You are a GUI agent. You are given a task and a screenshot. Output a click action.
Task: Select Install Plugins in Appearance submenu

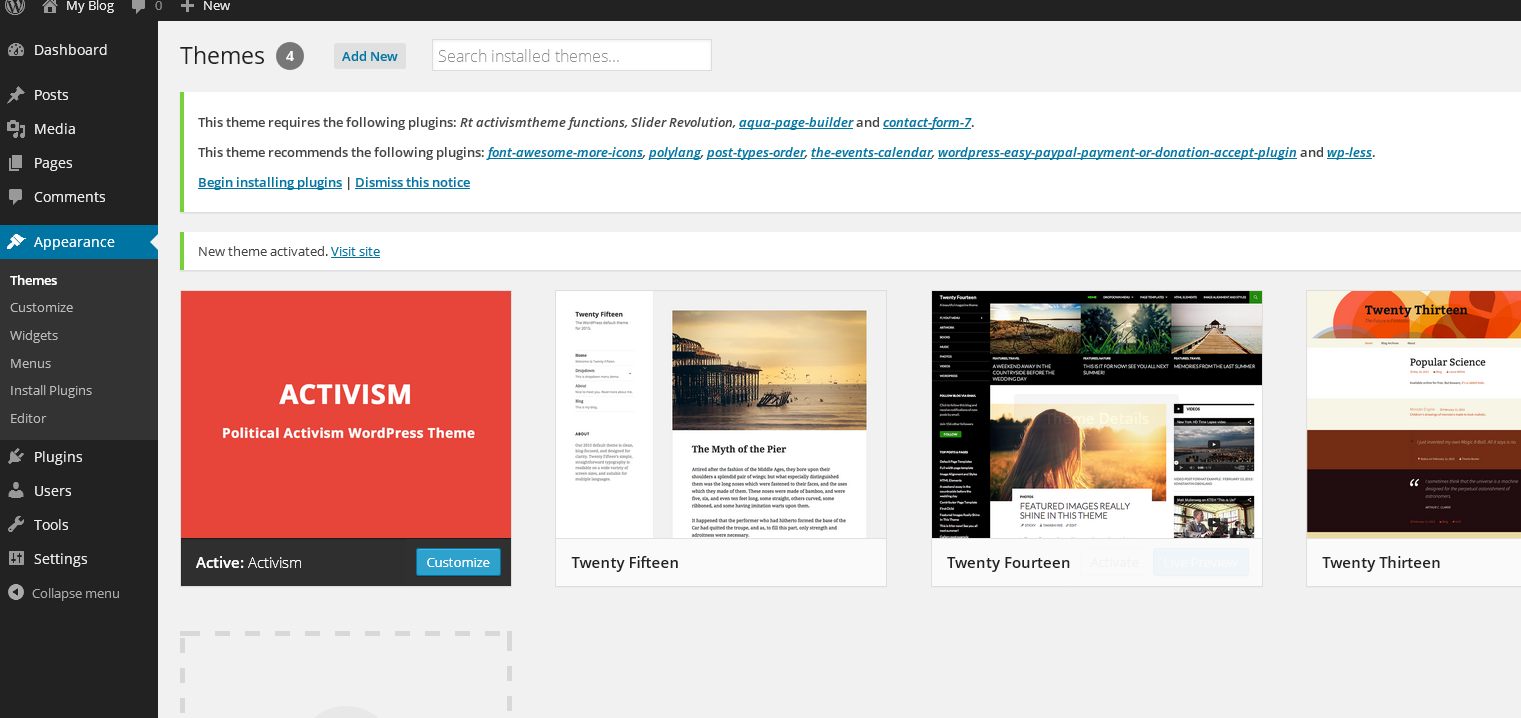[x=51, y=391]
